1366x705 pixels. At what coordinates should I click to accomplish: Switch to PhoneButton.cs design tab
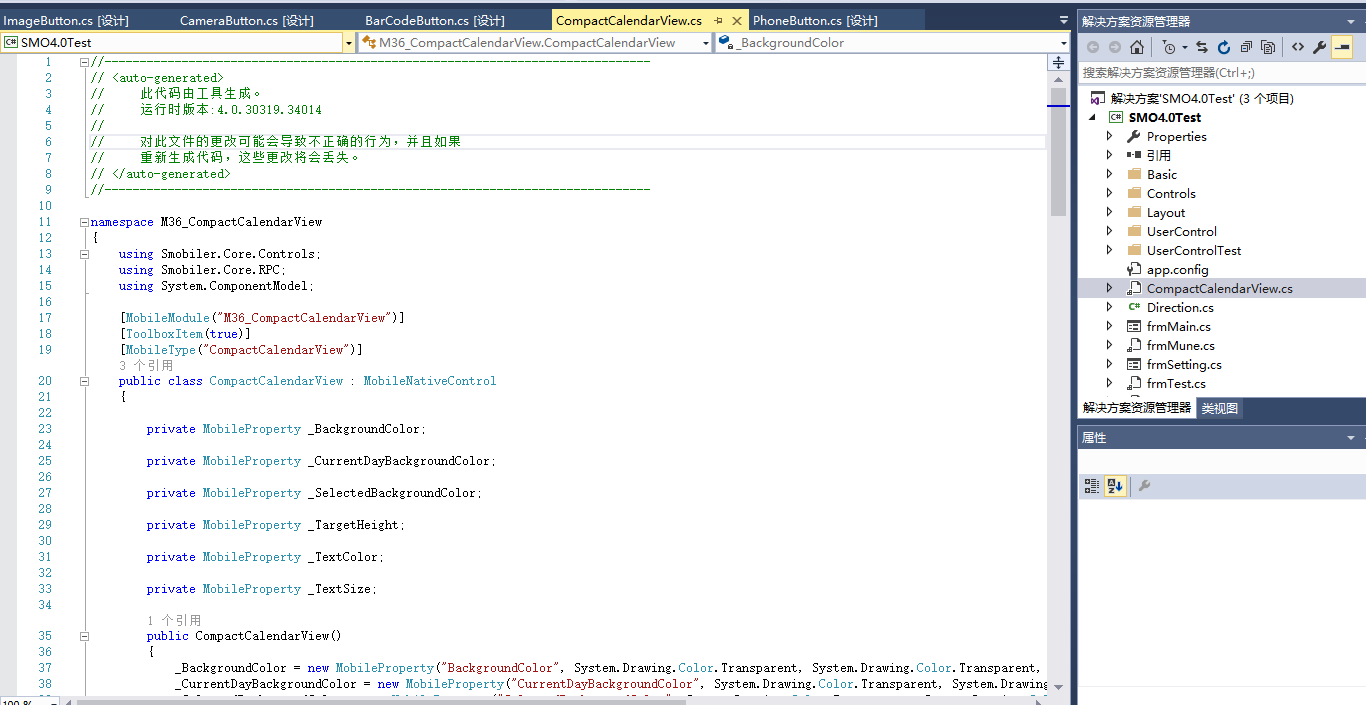tap(815, 21)
